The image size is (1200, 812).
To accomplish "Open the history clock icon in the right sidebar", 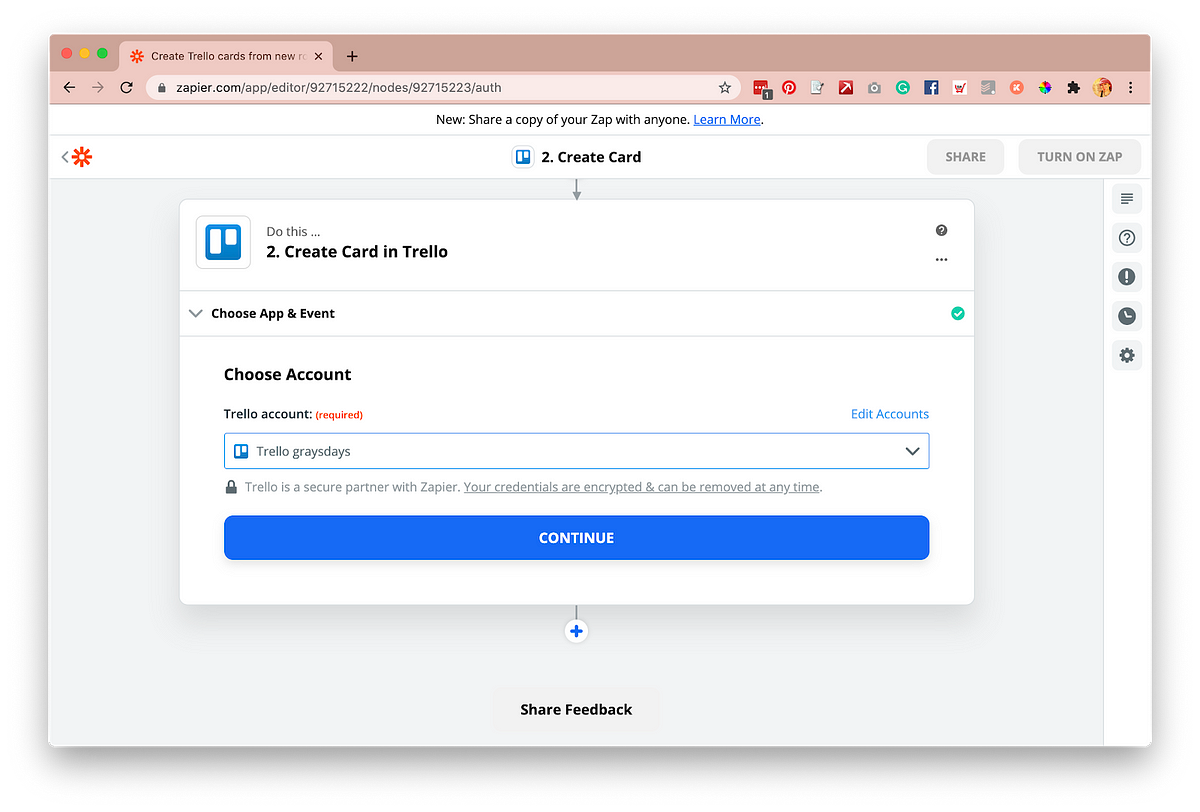I will [1127, 316].
